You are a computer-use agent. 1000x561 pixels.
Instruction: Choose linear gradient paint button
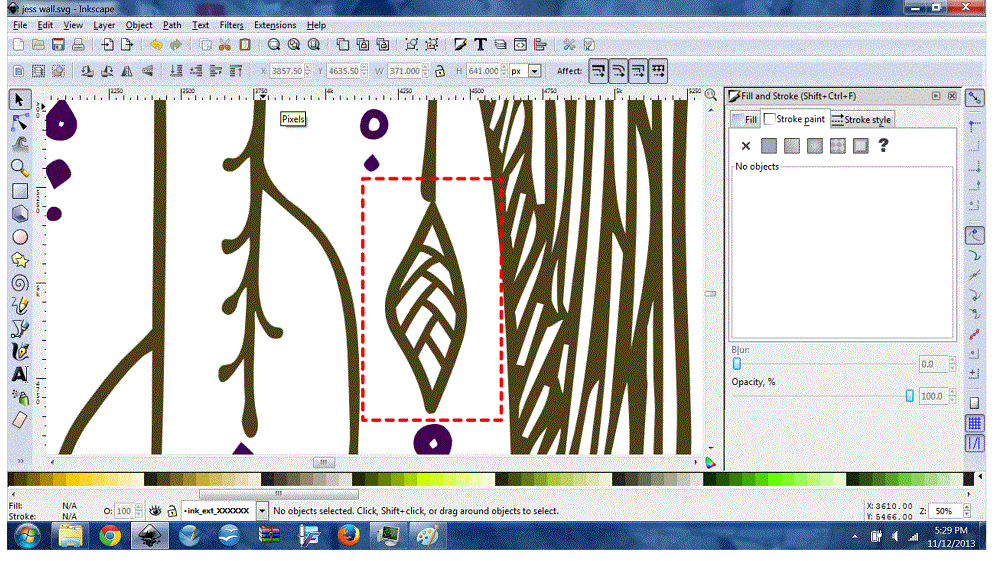click(x=791, y=146)
